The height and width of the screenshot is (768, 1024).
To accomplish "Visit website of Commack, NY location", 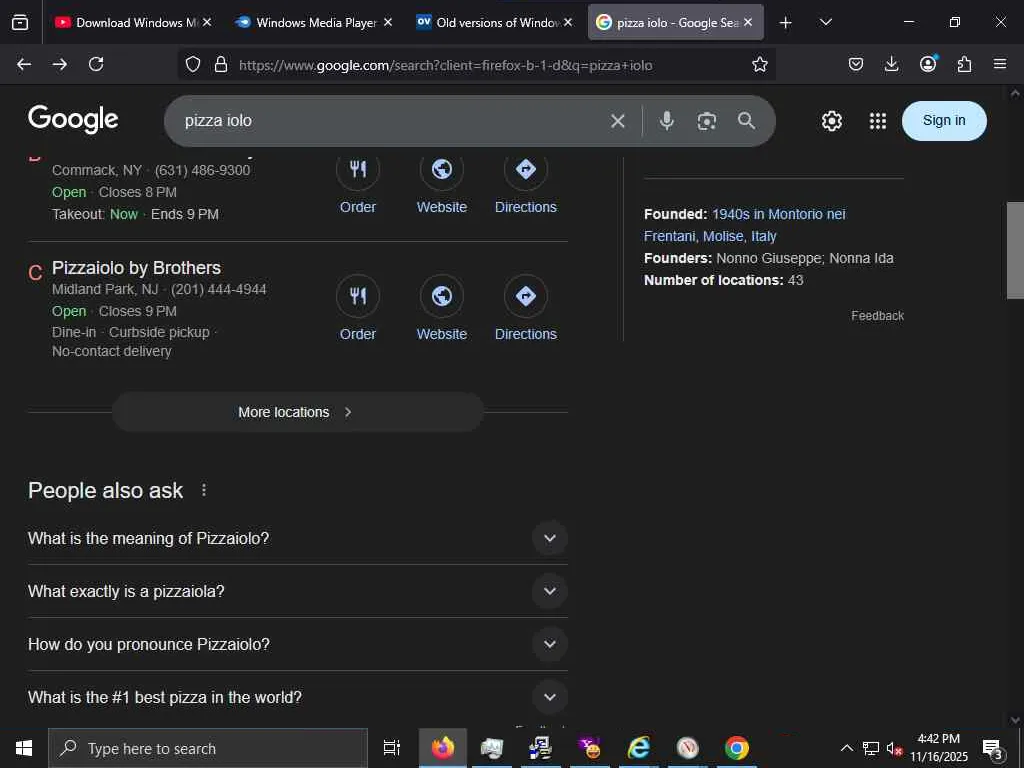I will (441, 185).
